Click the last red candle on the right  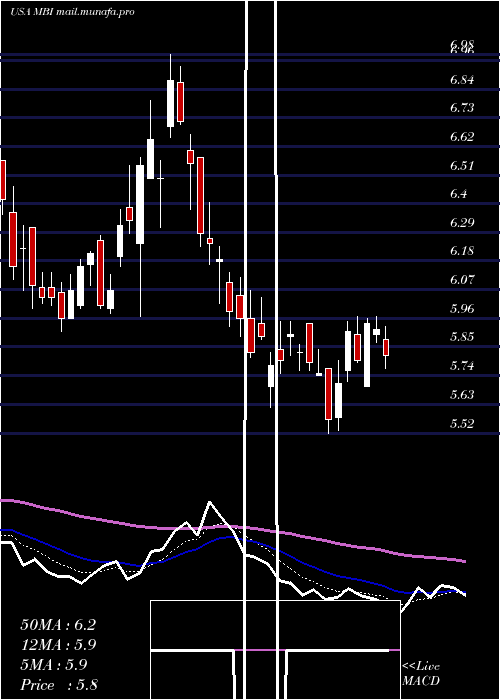tap(386, 347)
